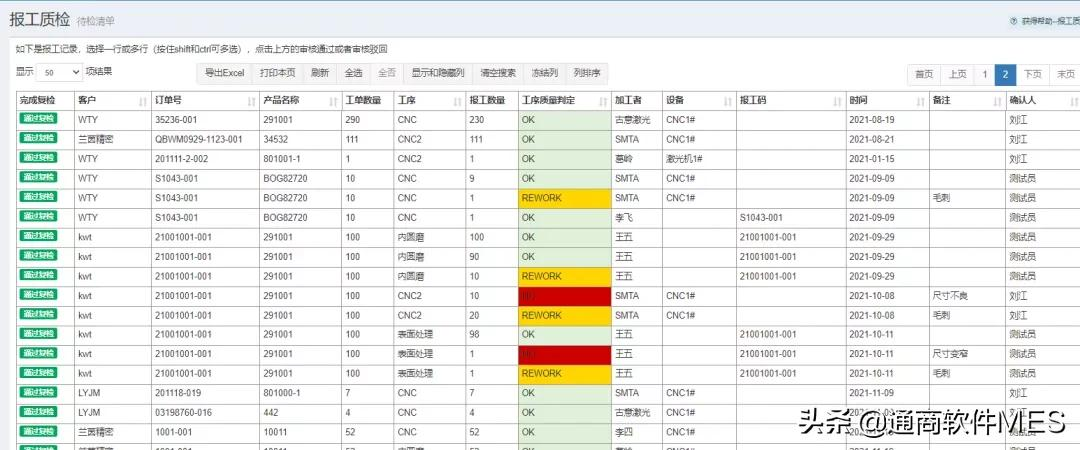Image resolution: width=1080 pixels, height=450 pixels.
Task: Click product name cell 34532
Action: click(276, 139)
